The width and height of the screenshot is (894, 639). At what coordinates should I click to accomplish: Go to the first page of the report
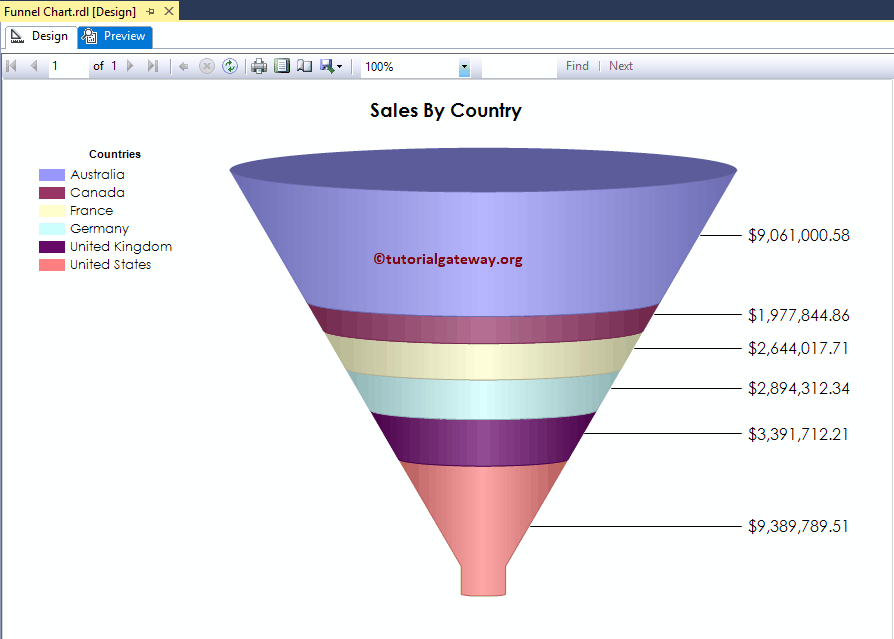(x=11, y=66)
